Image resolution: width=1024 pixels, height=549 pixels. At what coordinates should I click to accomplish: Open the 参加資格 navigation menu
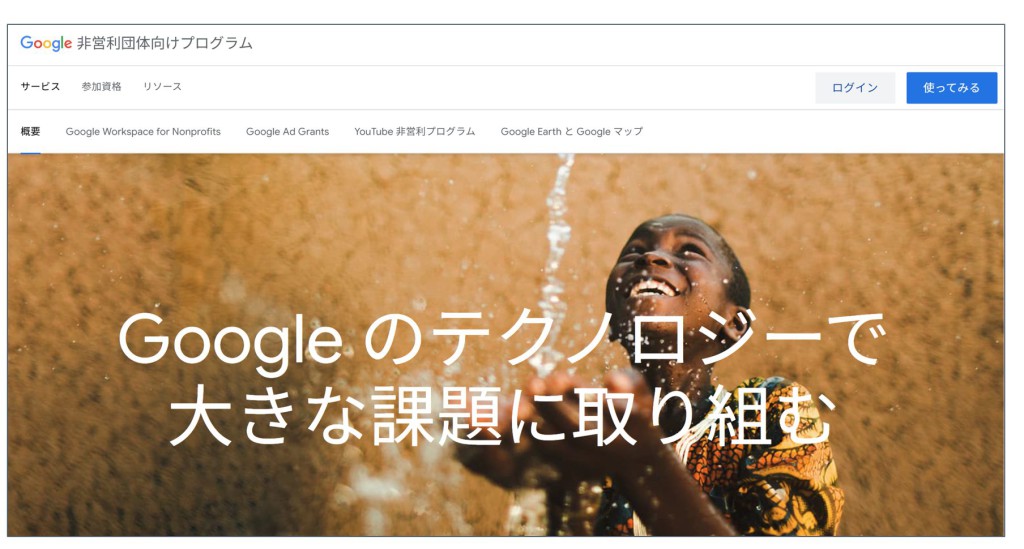click(101, 87)
